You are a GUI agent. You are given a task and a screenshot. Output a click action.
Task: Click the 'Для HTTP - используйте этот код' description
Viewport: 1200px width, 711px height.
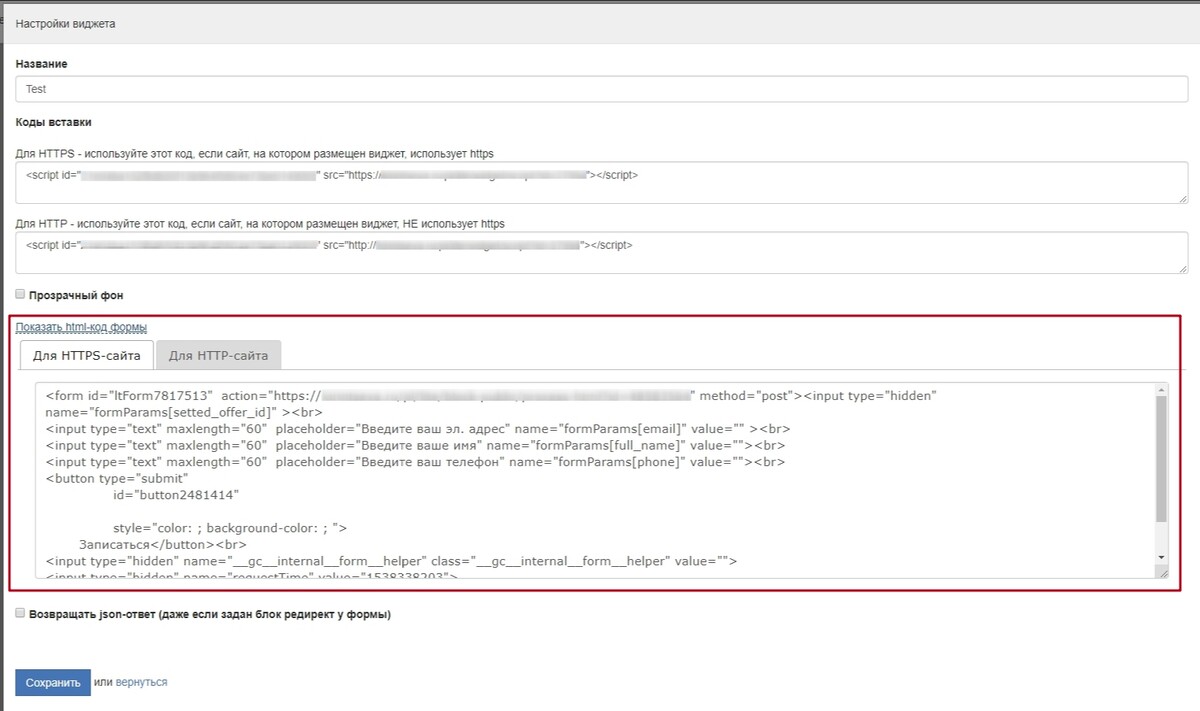click(260, 224)
